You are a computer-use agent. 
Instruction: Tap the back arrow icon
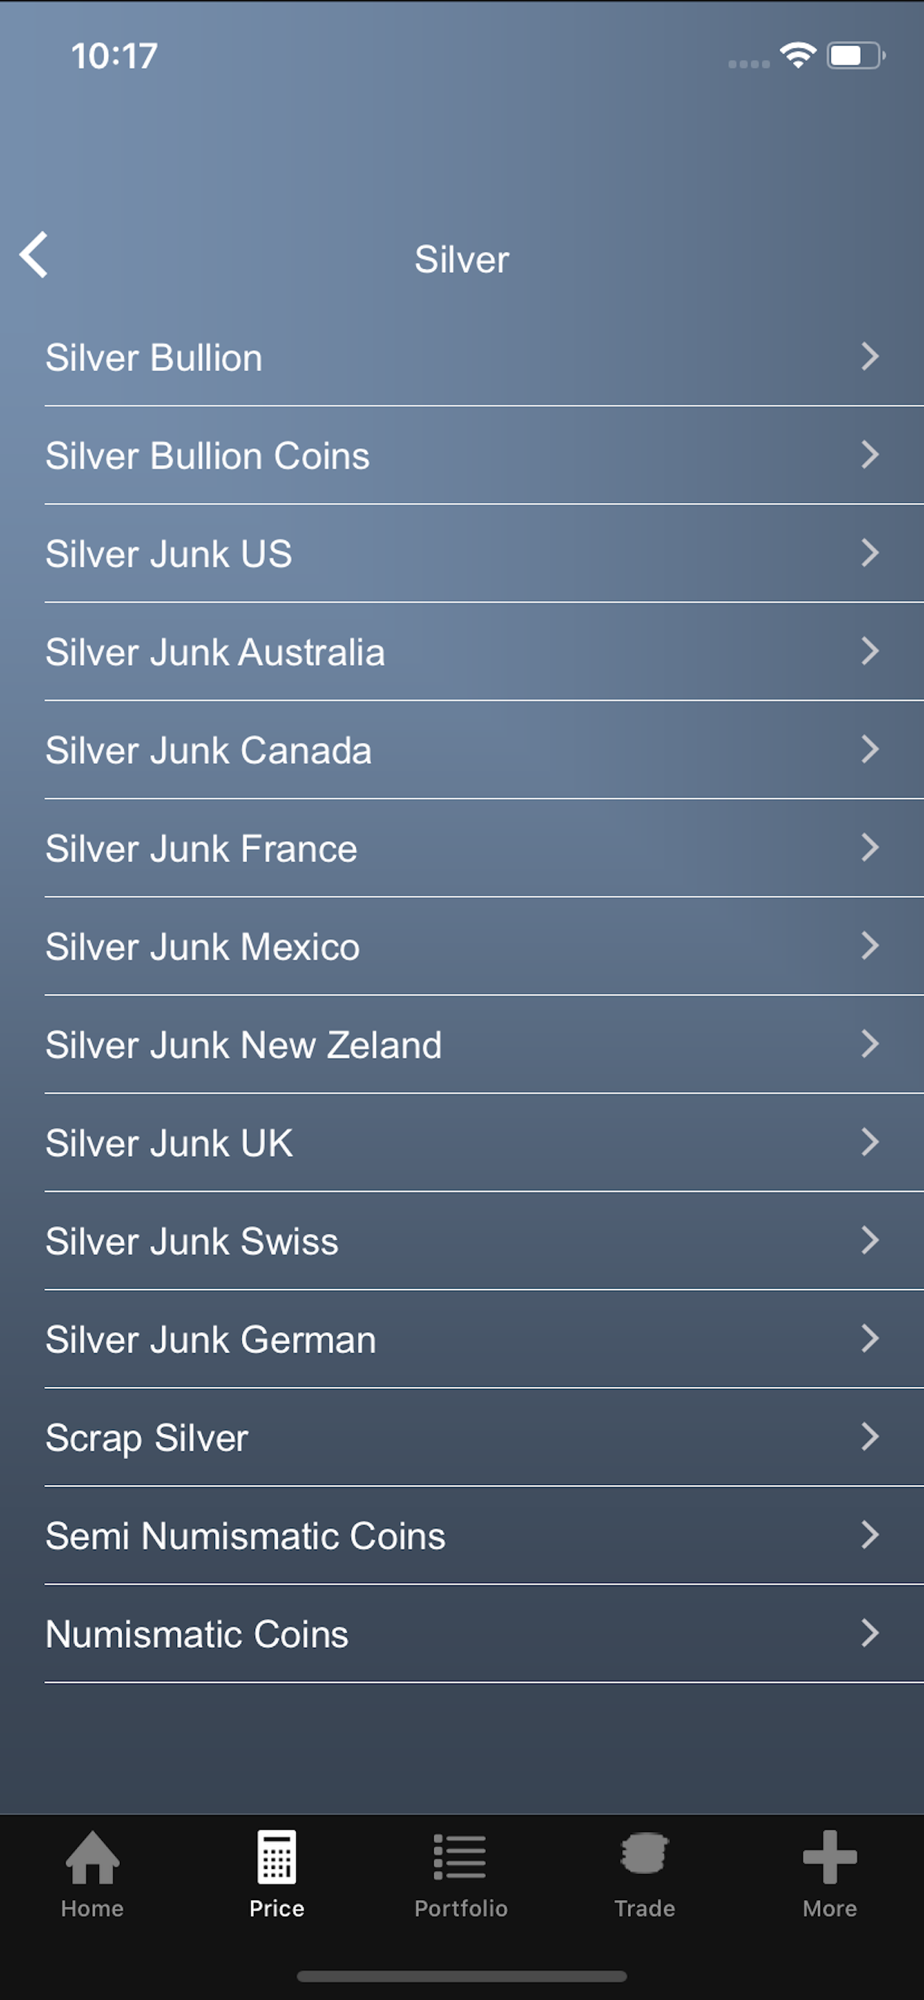tap(34, 255)
